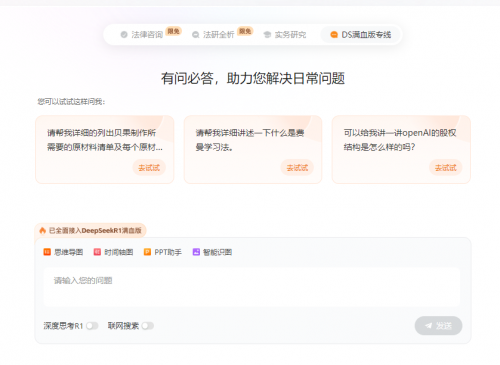Open the PPT助手 tool
The width and height of the screenshot is (500, 365).
162,252
